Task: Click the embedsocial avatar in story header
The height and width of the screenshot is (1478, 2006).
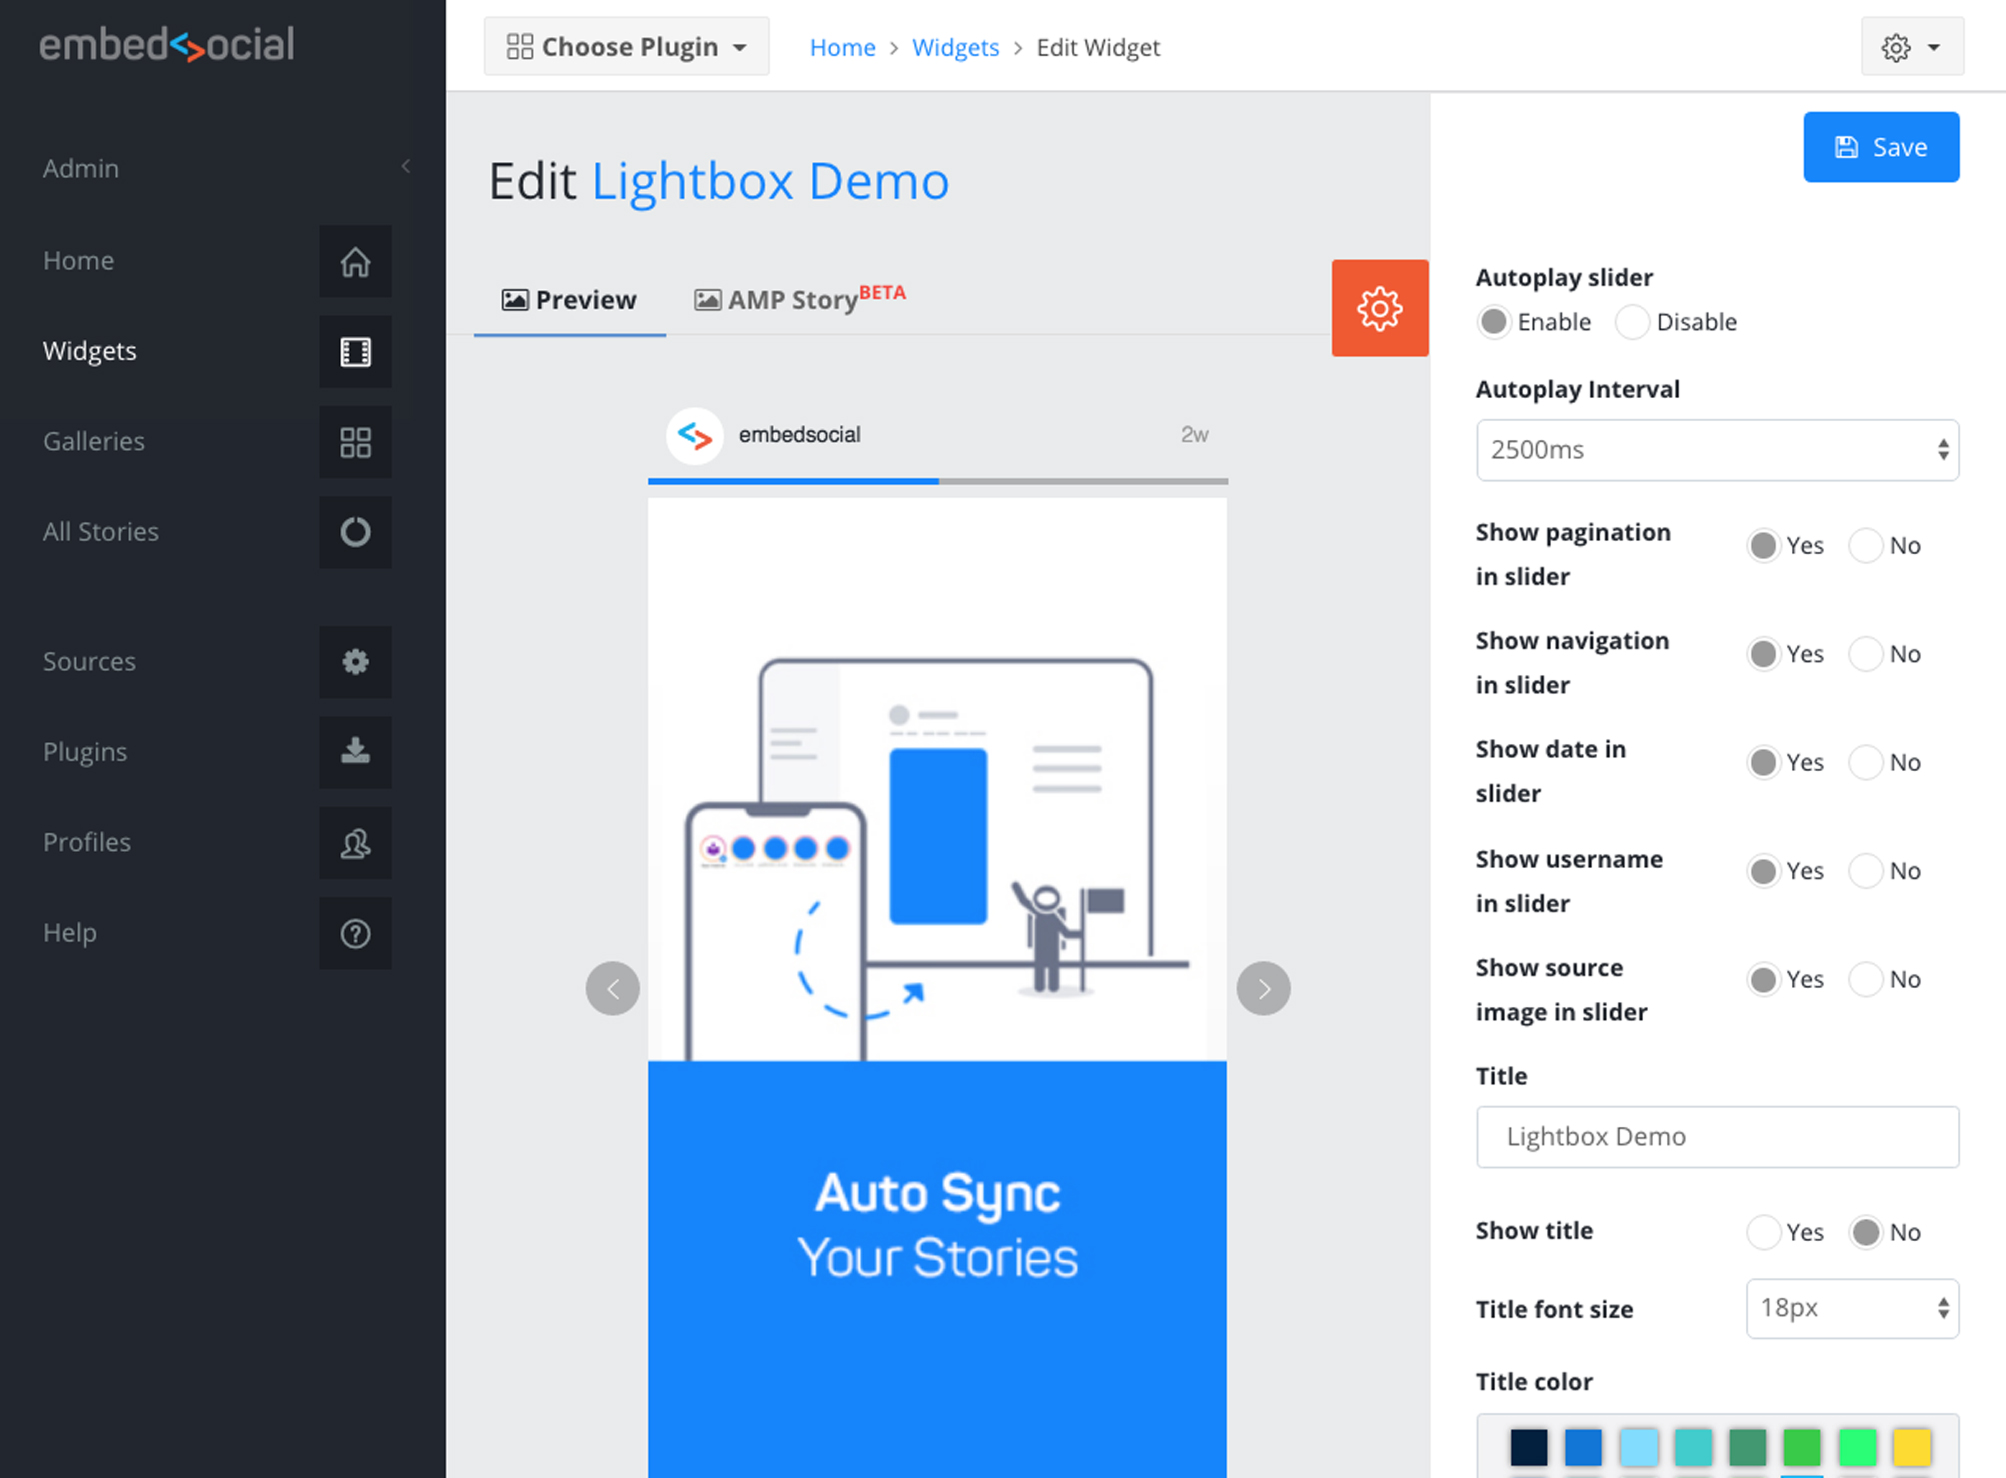Action: pos(695,435)
